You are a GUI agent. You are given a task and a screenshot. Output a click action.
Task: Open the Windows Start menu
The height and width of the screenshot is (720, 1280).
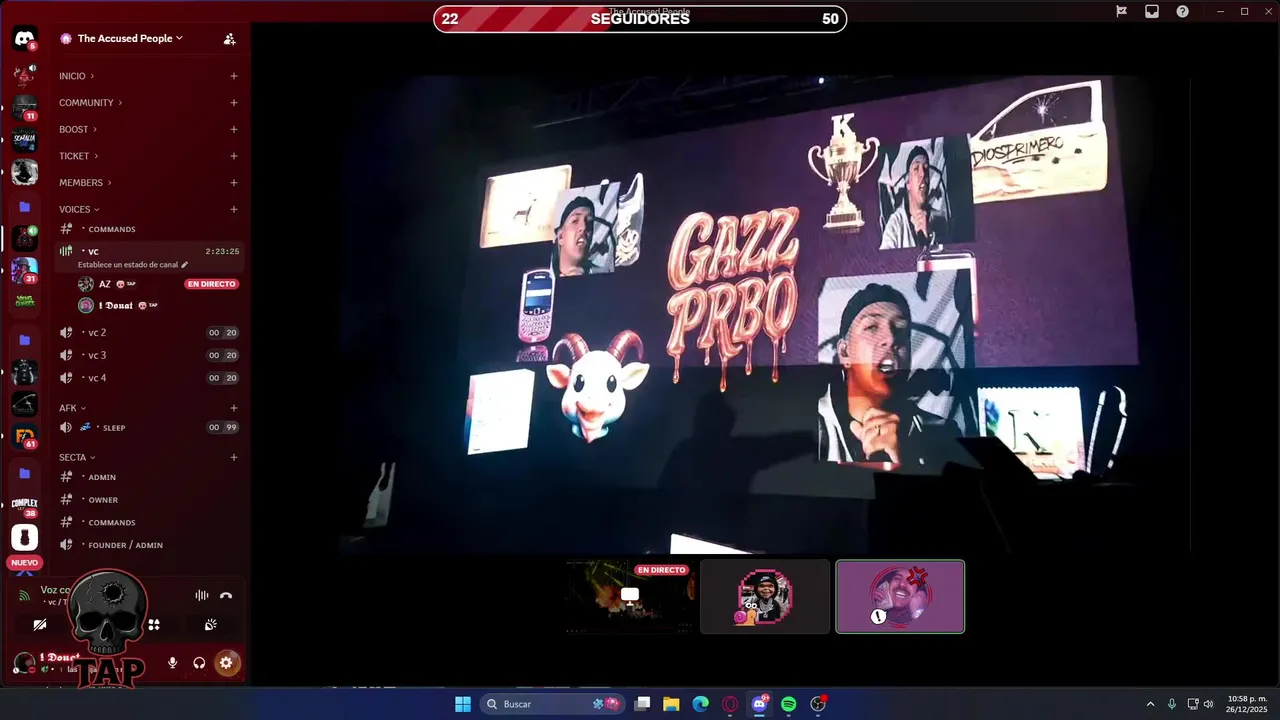pyautogui.click(x=463, y=704)
